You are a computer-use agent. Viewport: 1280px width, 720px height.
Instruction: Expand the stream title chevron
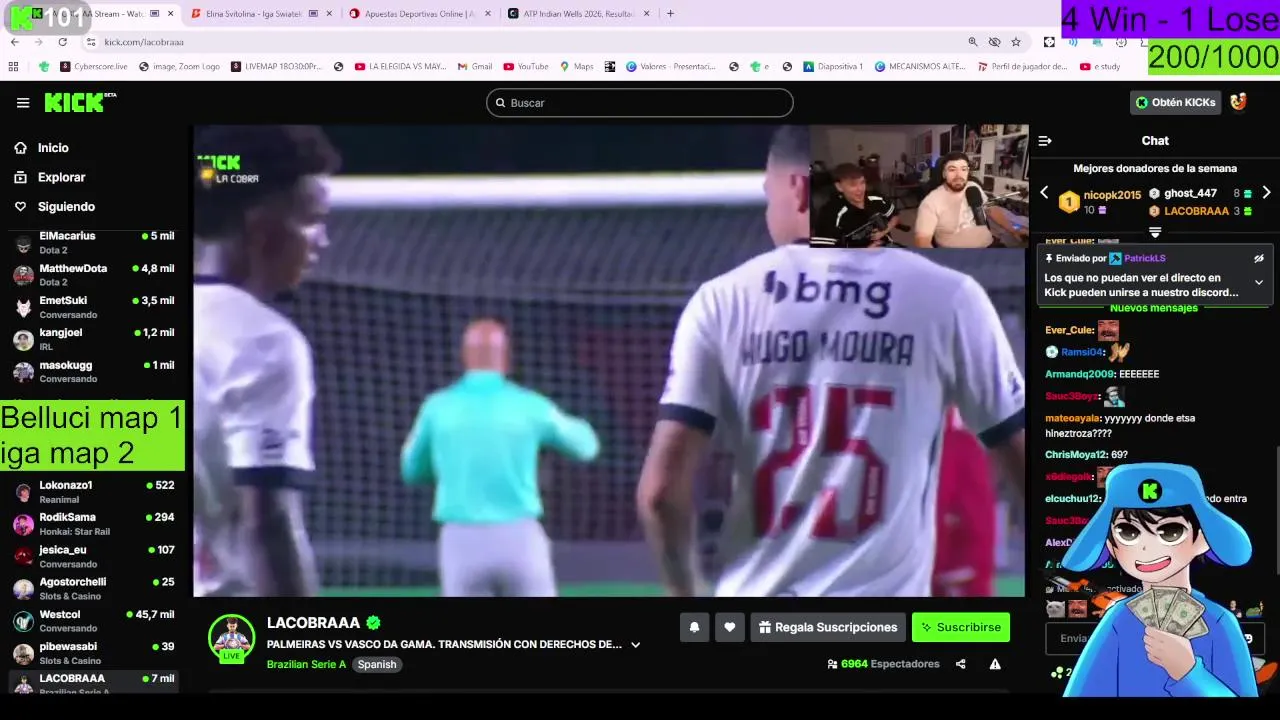(635, 645)
